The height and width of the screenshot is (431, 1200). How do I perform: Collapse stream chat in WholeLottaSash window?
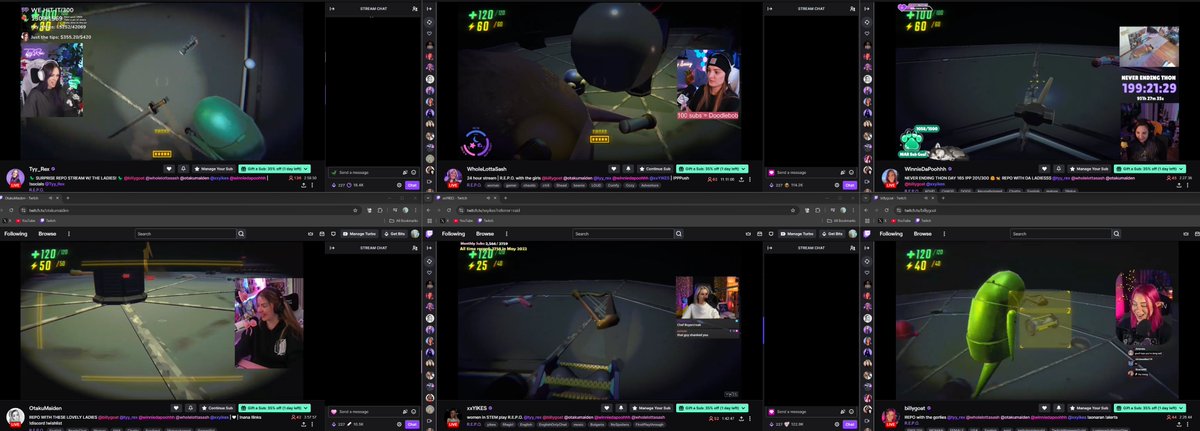click(x=769, y=8)
